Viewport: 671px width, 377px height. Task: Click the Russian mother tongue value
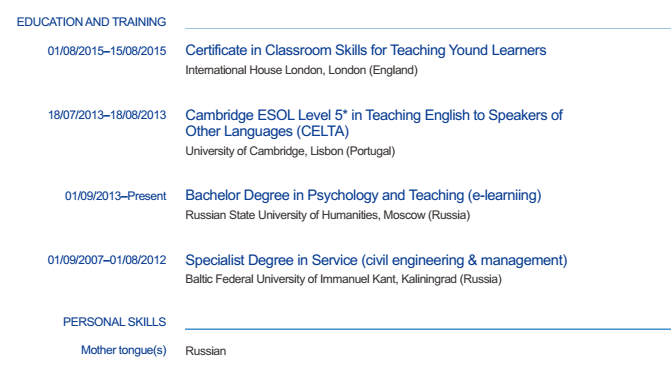coord(205,351)
